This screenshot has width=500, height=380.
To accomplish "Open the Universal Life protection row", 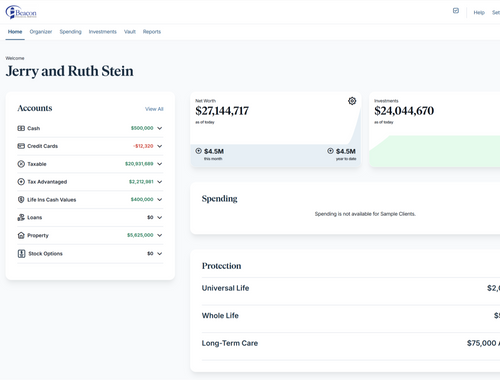I will [x=351, y=288].
